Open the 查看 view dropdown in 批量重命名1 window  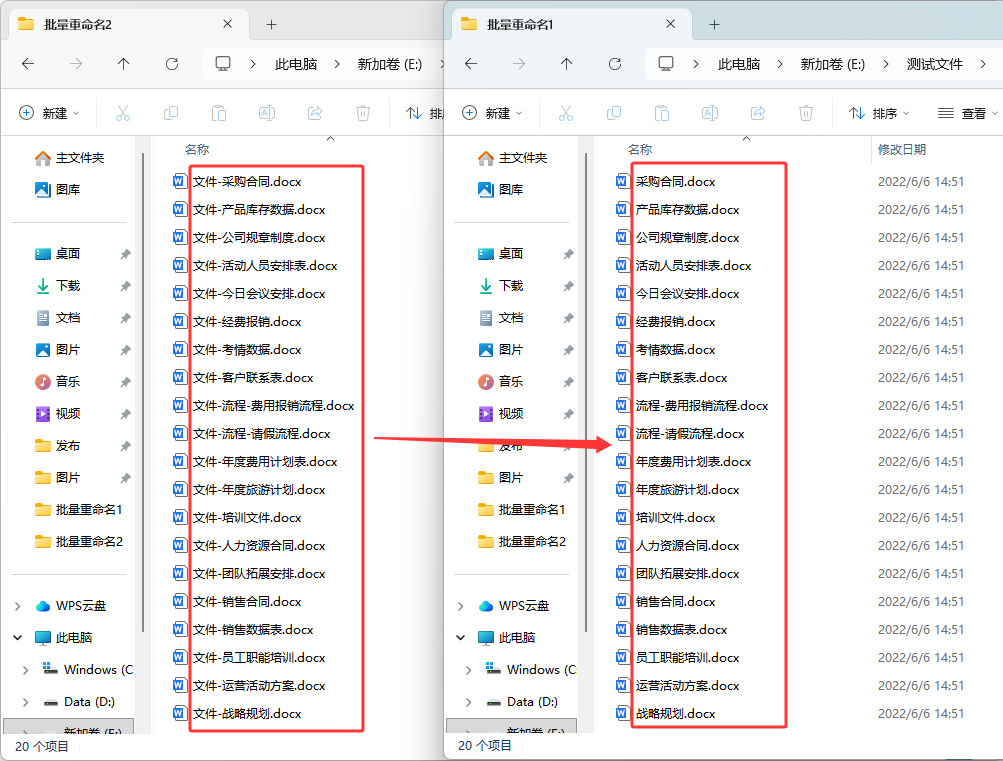click(x=967, y=113)
